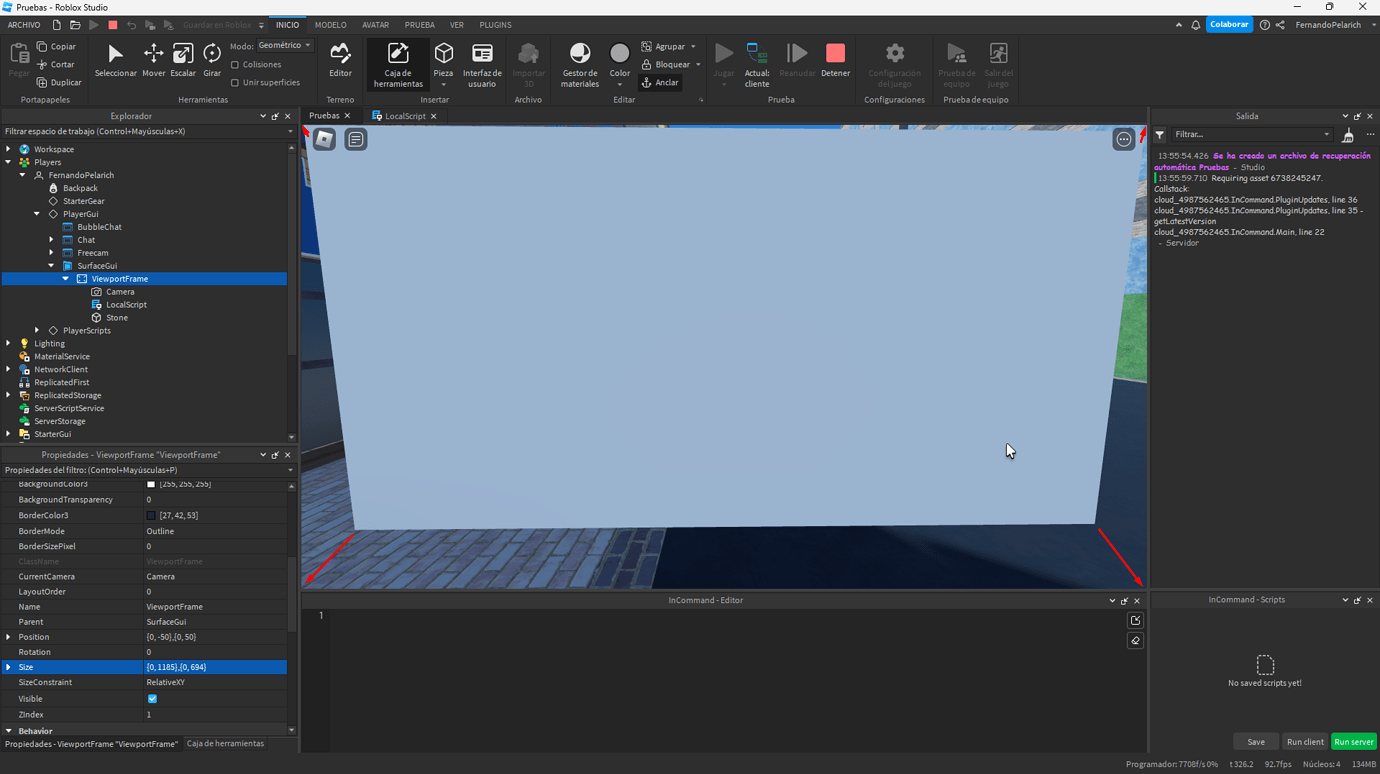Click the clear output broom icon
The height and width of the screenshot is (774, 1380).
click(x=1348, y=135)
